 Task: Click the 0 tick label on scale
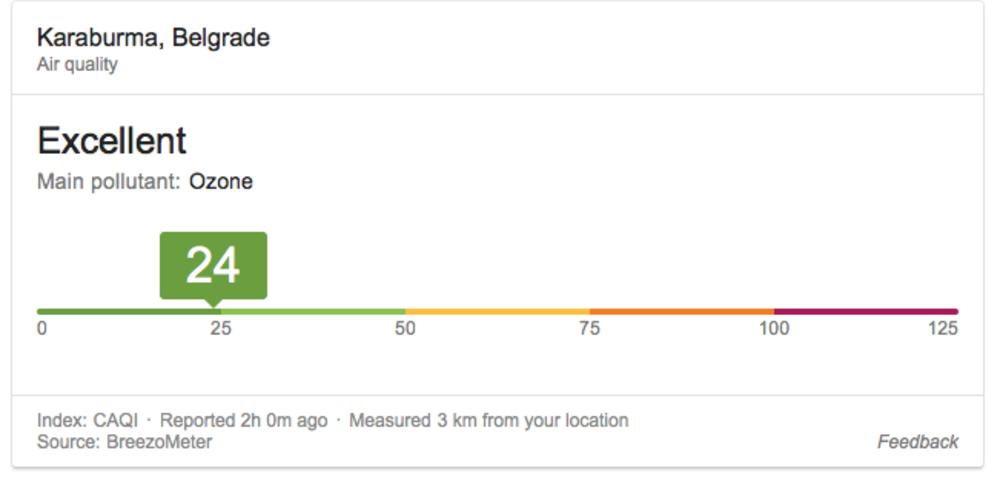[x=42, y=329]
